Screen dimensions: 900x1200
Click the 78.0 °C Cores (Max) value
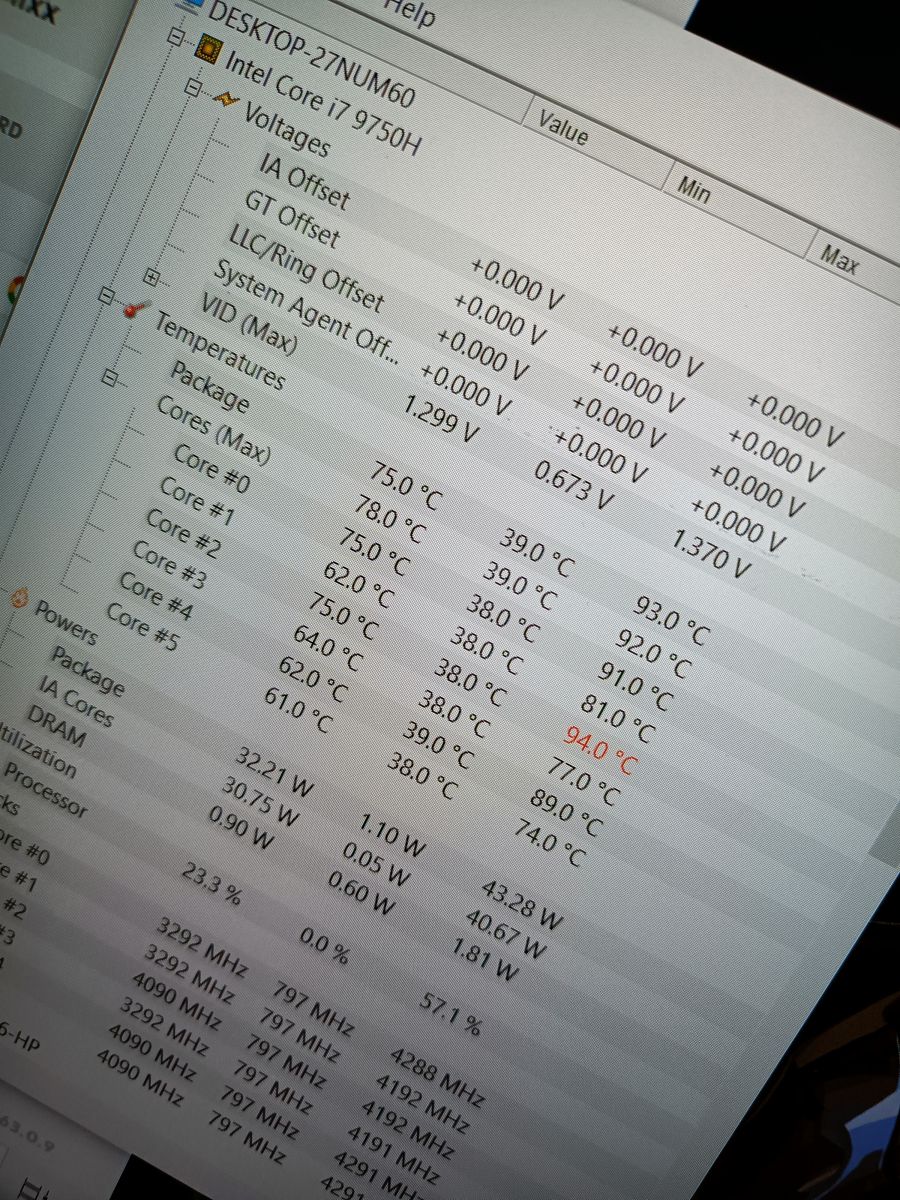[392, 519]
